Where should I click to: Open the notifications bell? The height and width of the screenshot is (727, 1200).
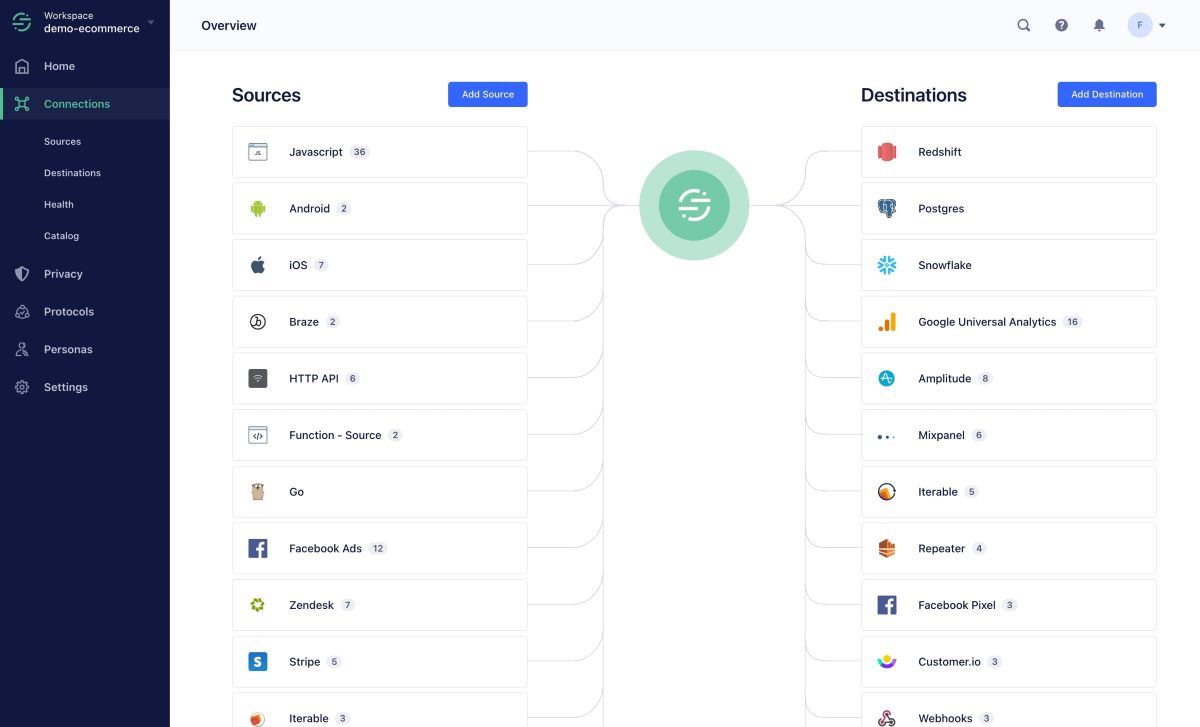pyautogui.click(x=1099, y=26)
